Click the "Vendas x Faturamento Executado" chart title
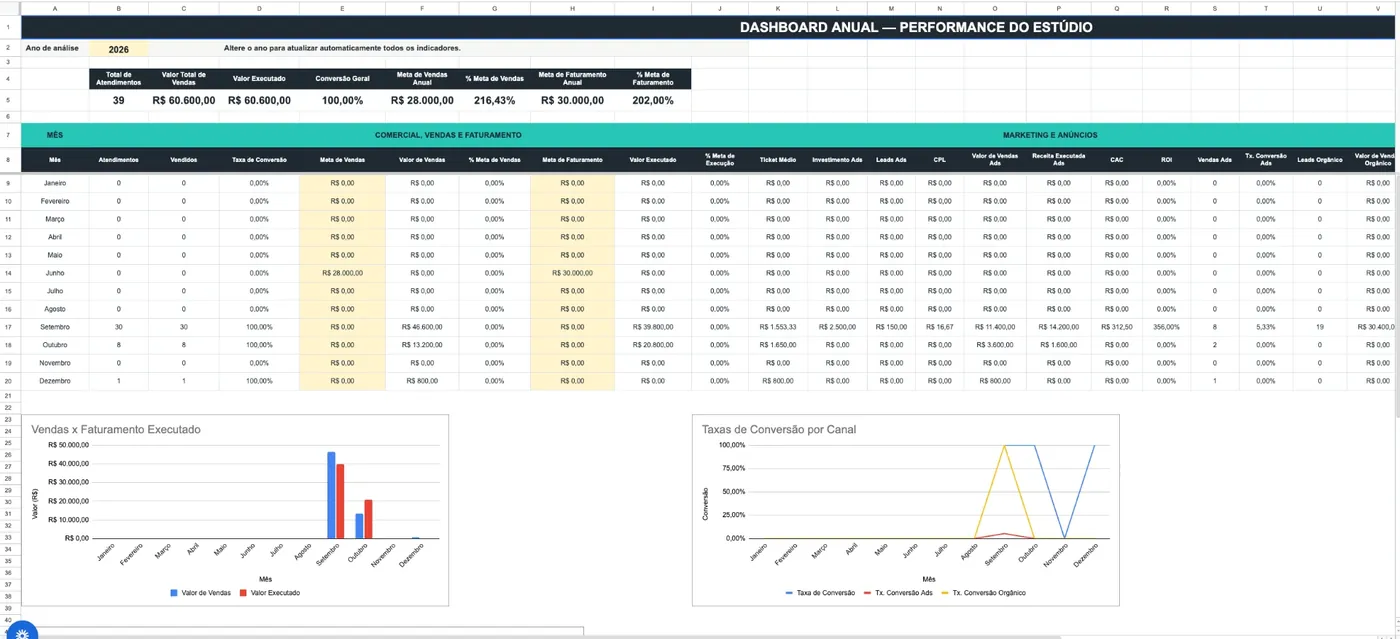 coord(116,429)
